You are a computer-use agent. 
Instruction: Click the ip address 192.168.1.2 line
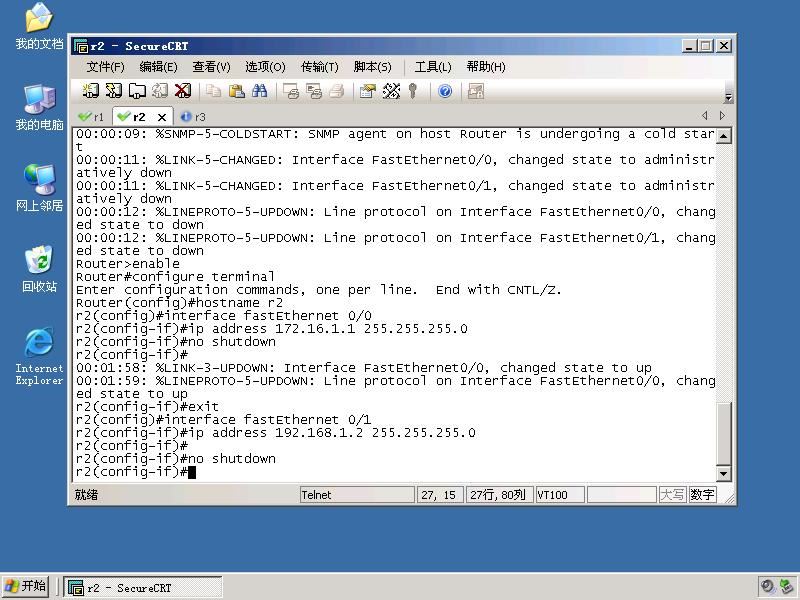click(276, 433)
